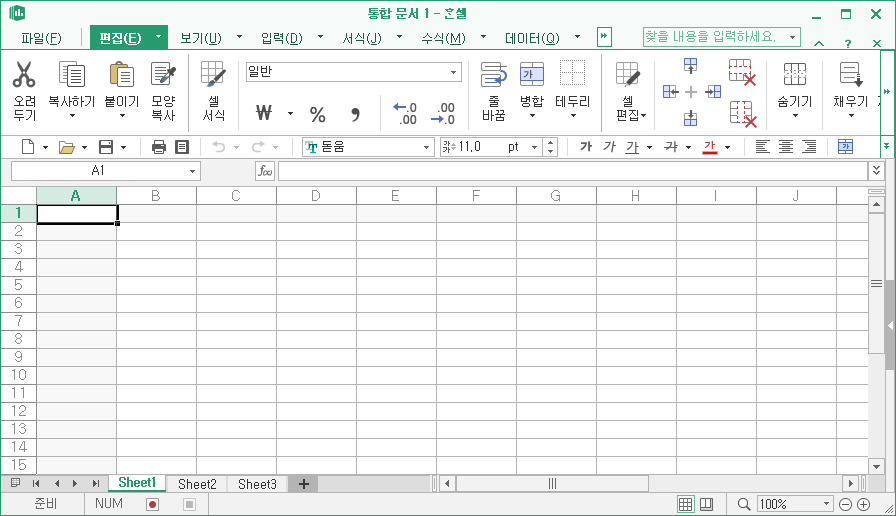Open the Formula (수식) menu
Viewport: 896px width, 516px height.
tap(443, 38)
